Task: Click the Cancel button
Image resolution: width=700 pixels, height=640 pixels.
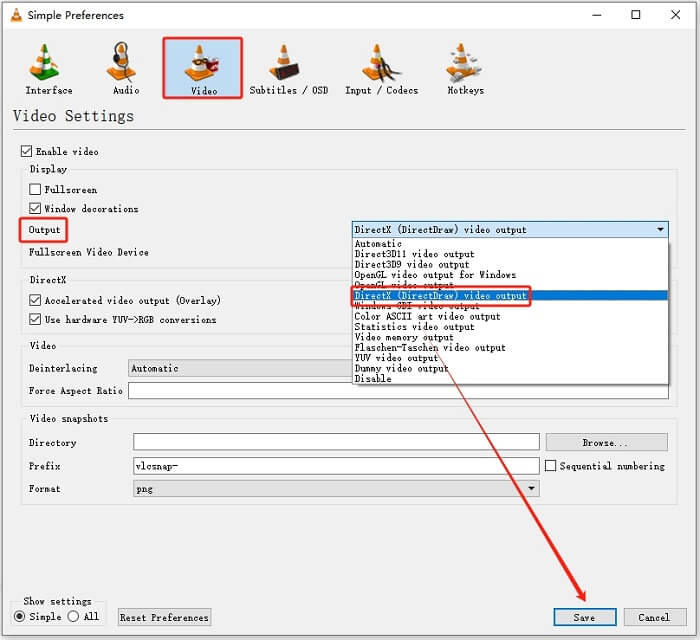Action: [x=654, y=617]
